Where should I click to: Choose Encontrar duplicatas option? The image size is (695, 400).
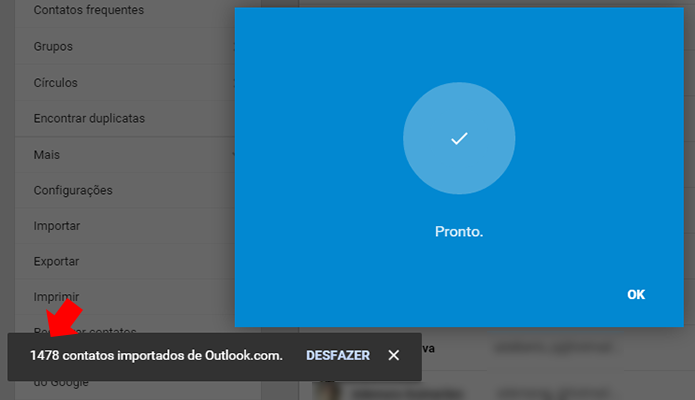(89, 118)
